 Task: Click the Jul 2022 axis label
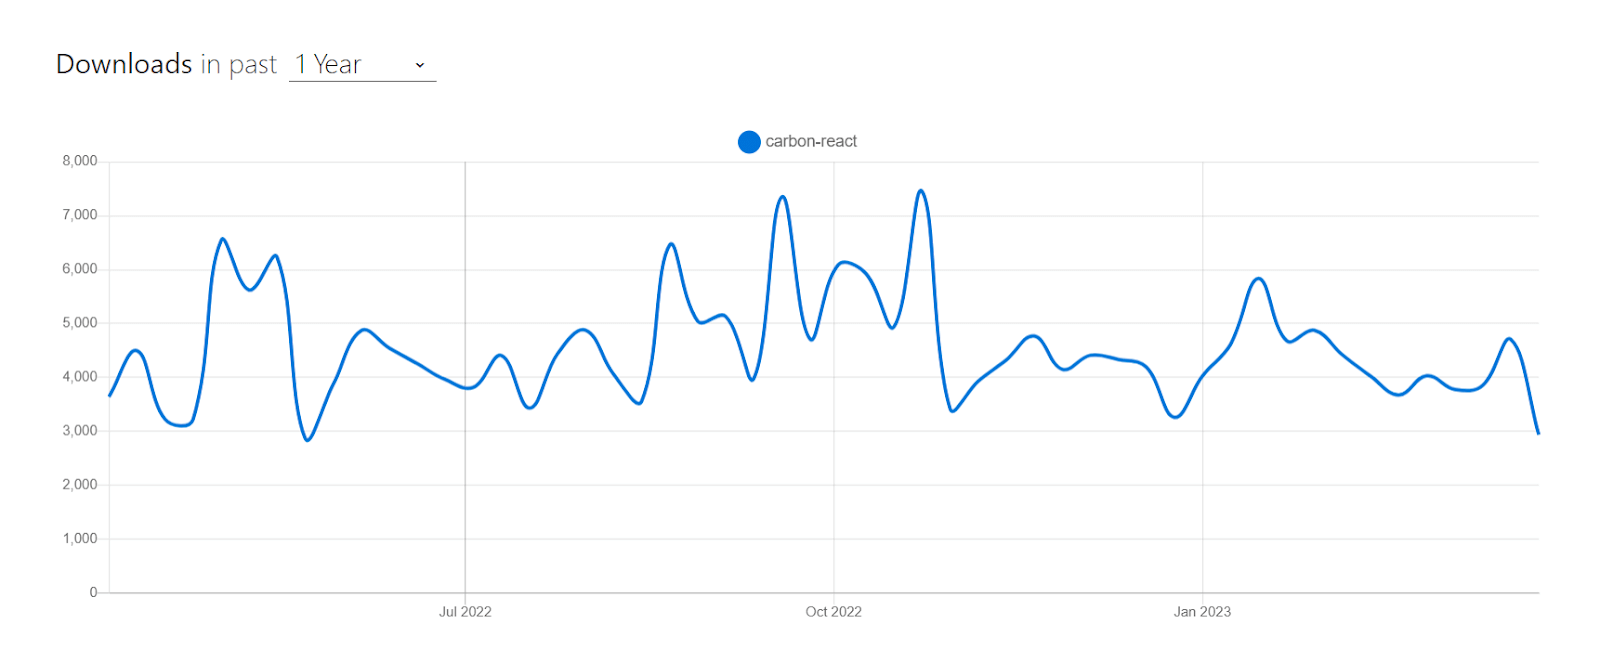click(x=466, y=611)
